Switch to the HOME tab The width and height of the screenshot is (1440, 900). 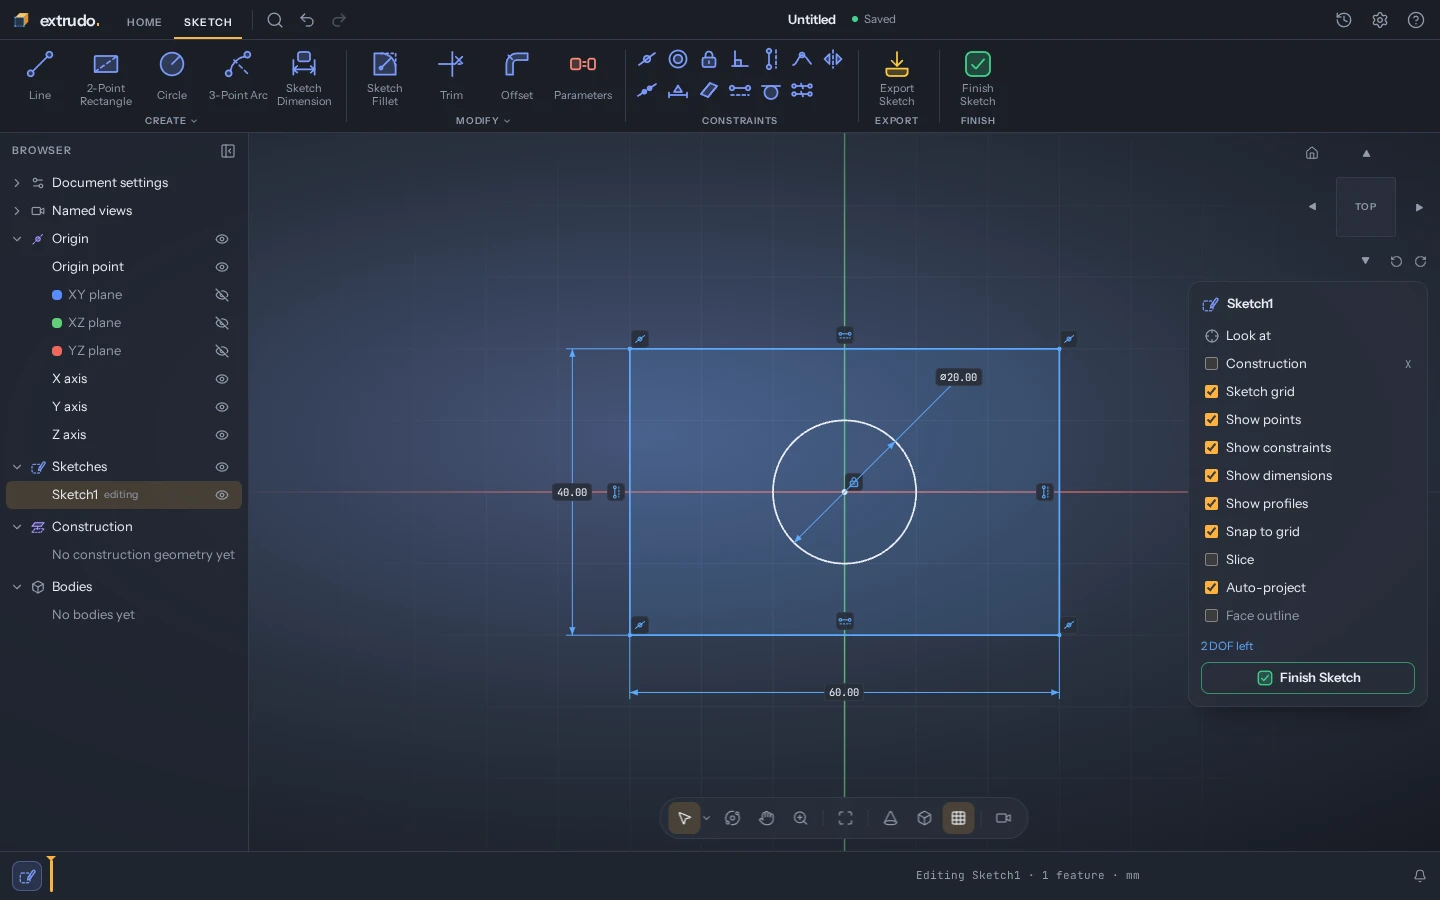(144, 22)
